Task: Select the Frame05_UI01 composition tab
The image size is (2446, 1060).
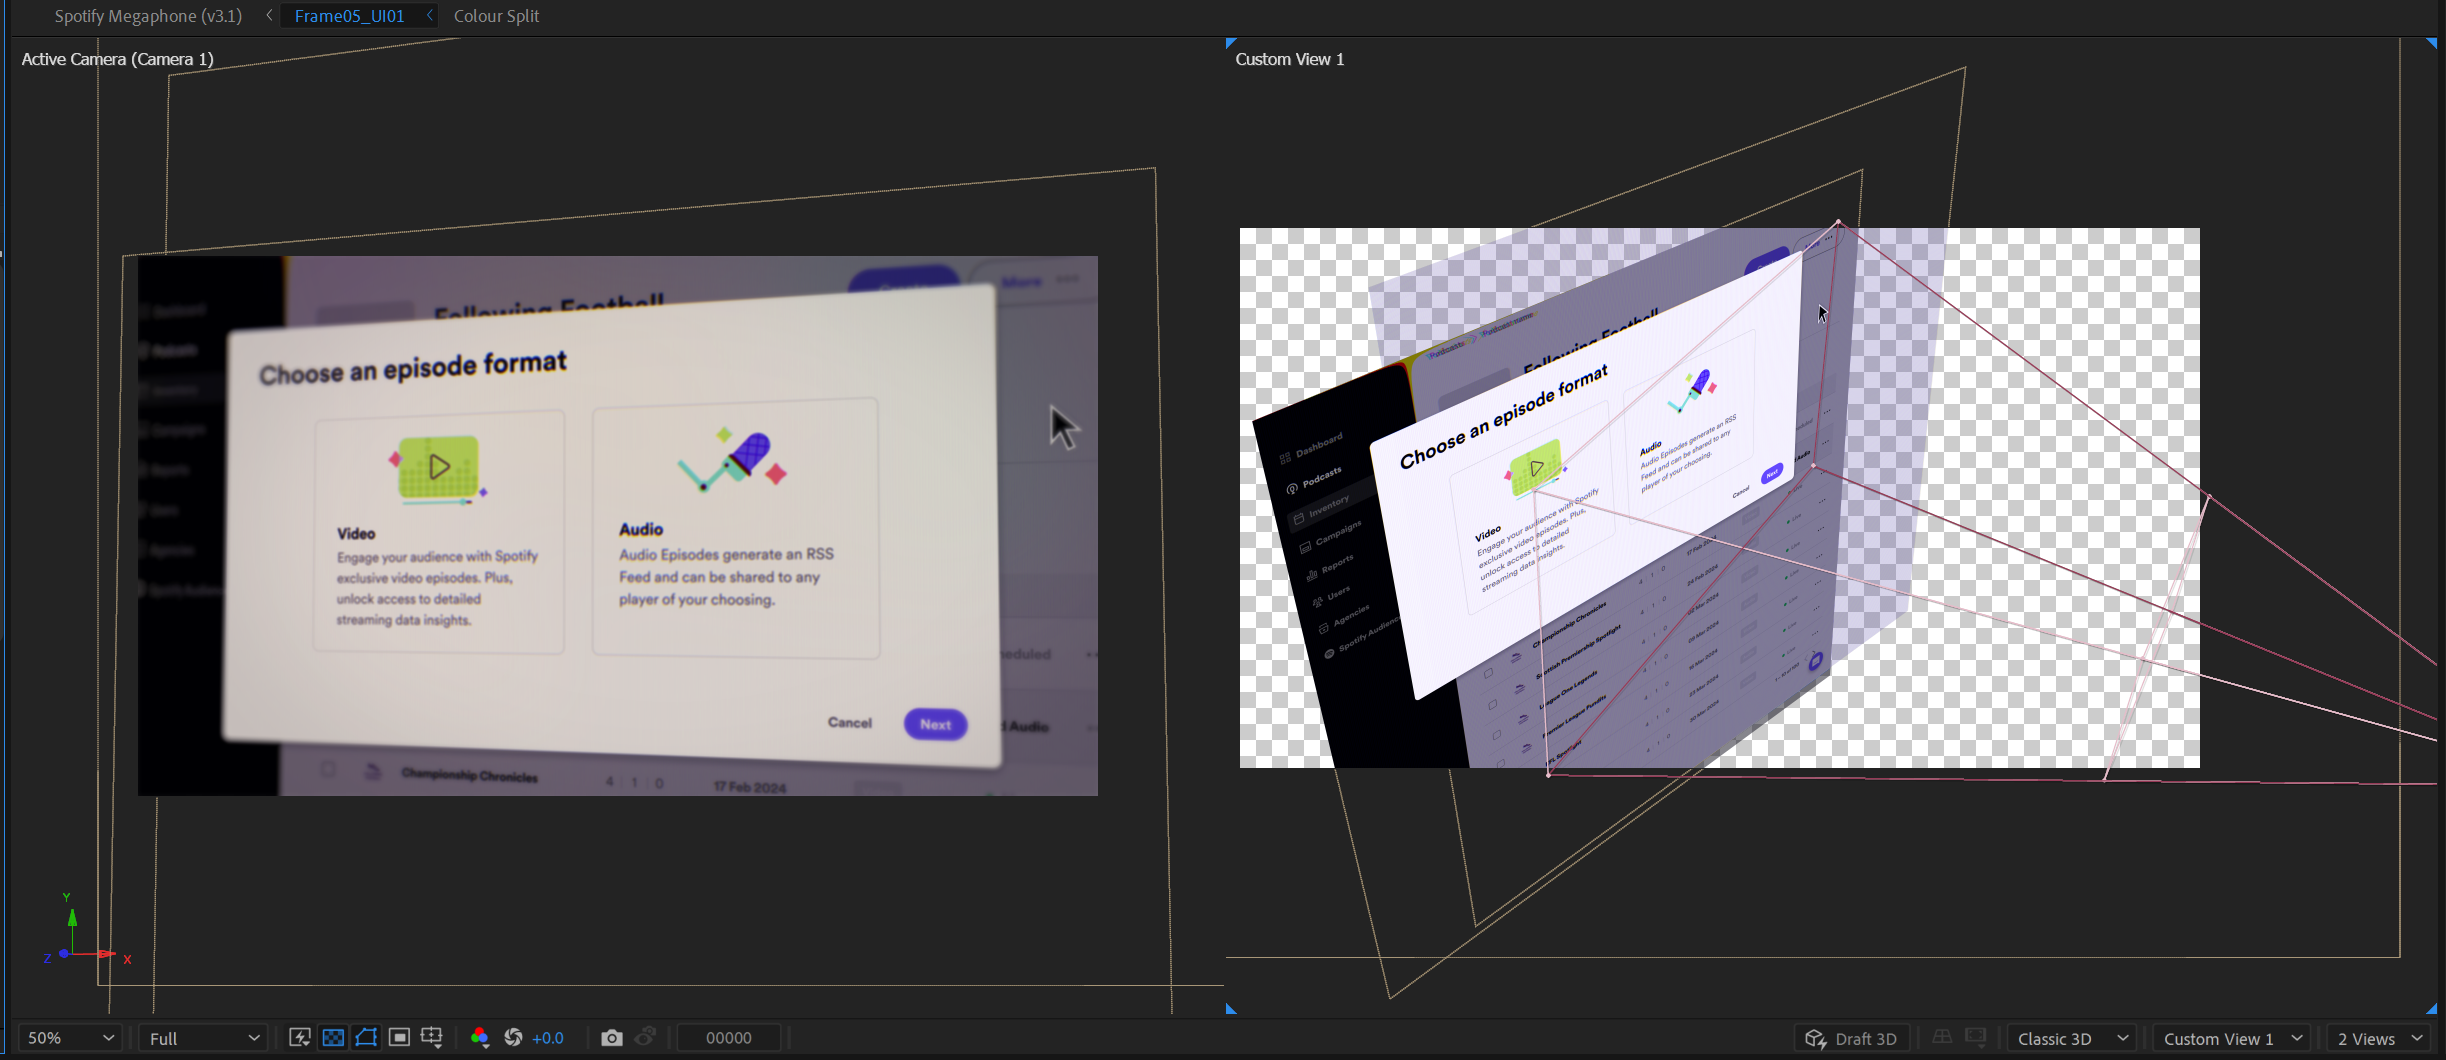Action: click(349, 16)
